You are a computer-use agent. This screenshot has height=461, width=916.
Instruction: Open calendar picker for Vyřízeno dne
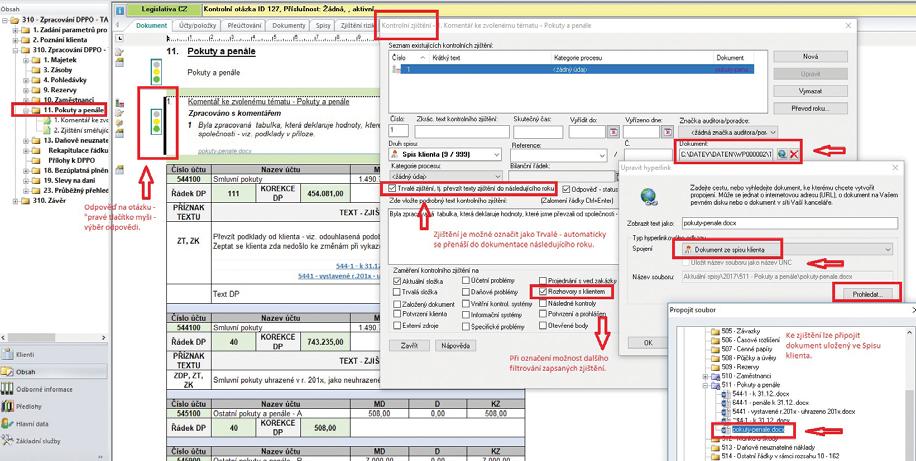point(668,132)
